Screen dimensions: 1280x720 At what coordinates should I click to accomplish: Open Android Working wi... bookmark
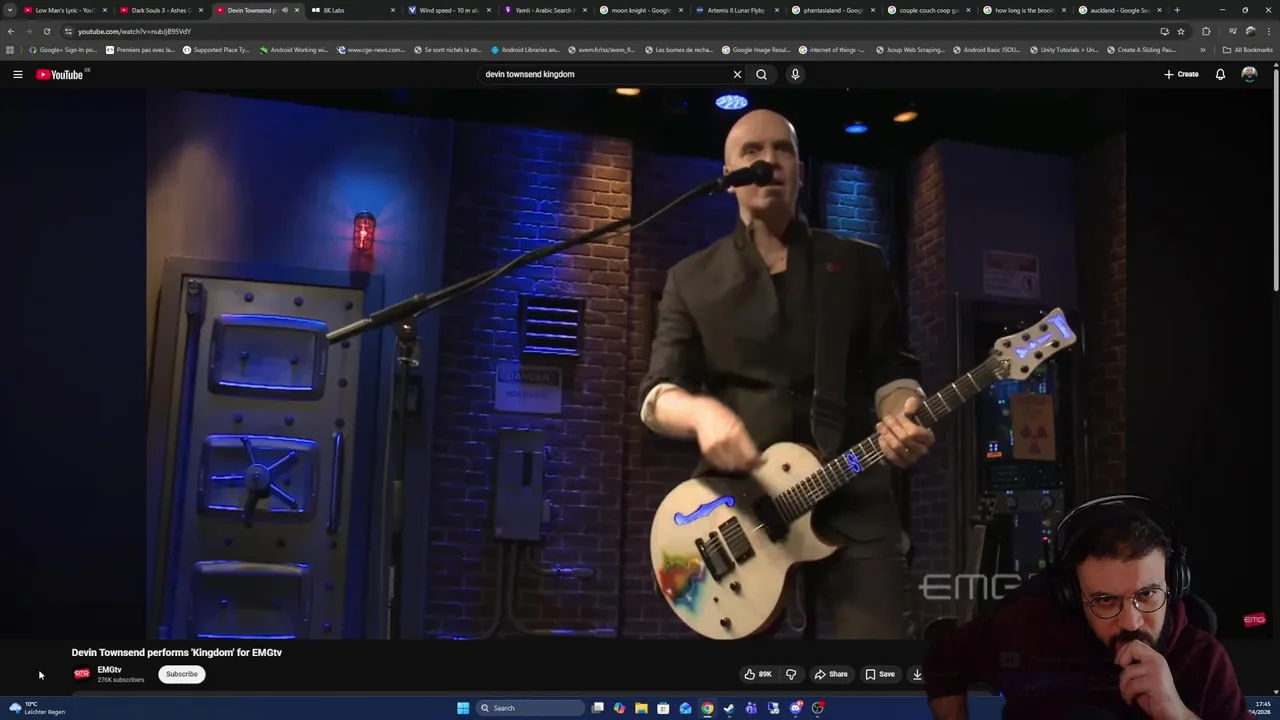[x=293, y=49]
